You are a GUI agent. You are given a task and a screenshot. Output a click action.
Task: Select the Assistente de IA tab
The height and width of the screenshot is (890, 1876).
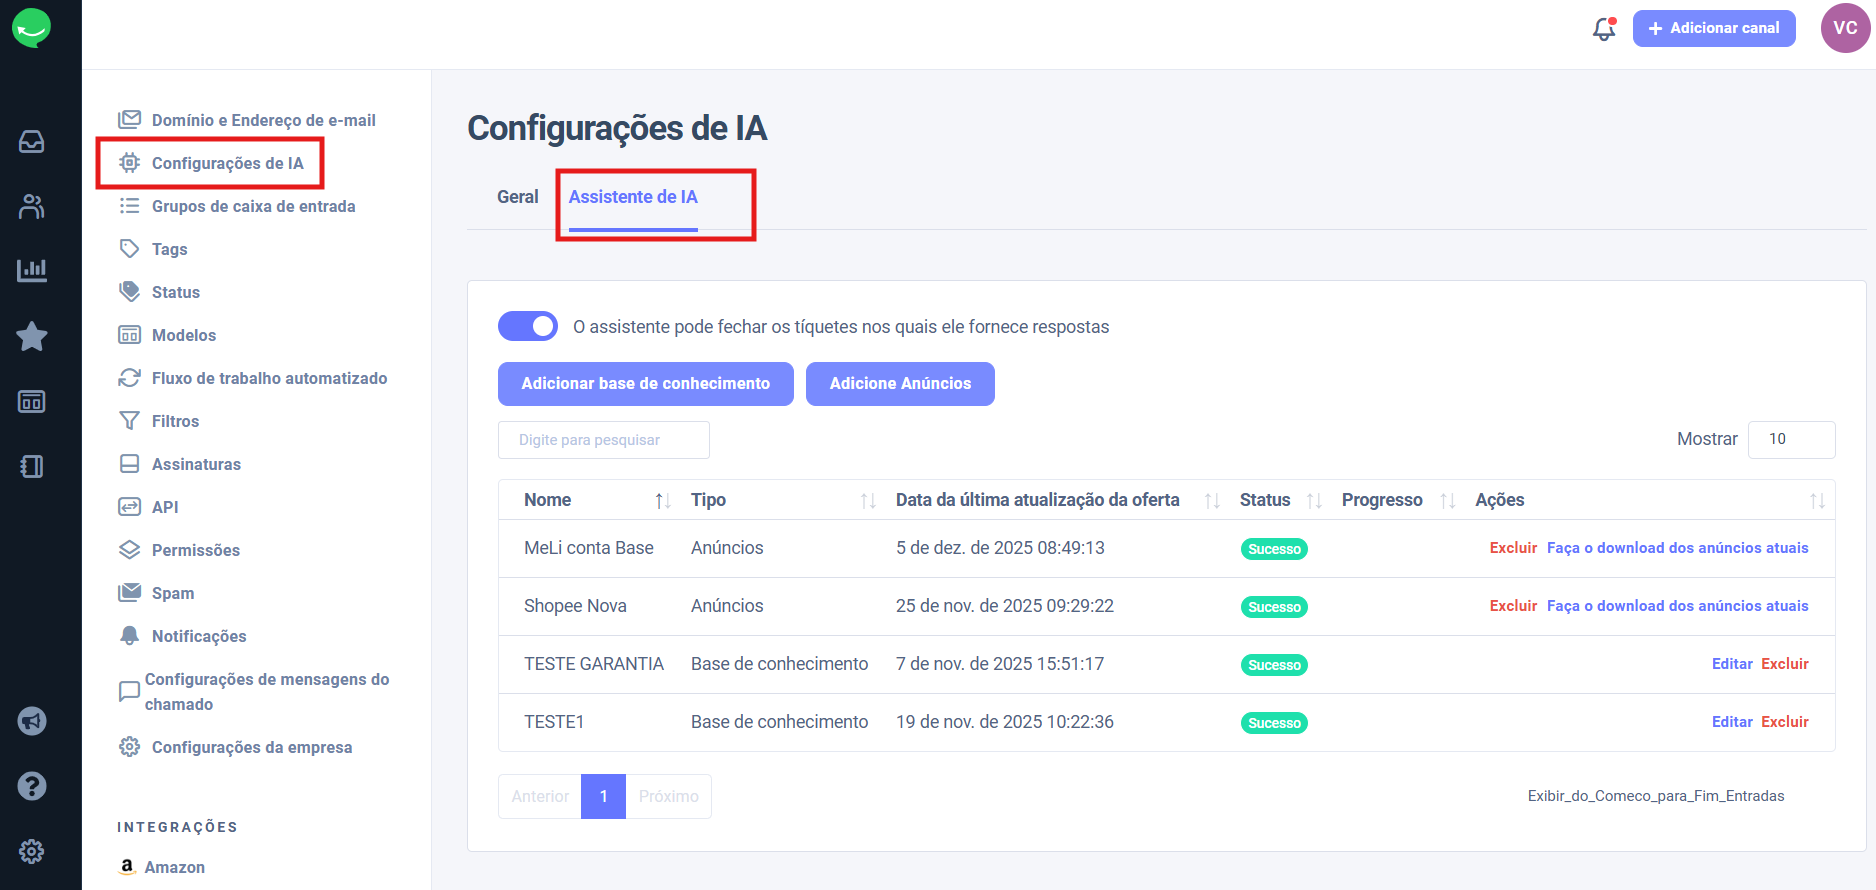[x=633, y=197]
